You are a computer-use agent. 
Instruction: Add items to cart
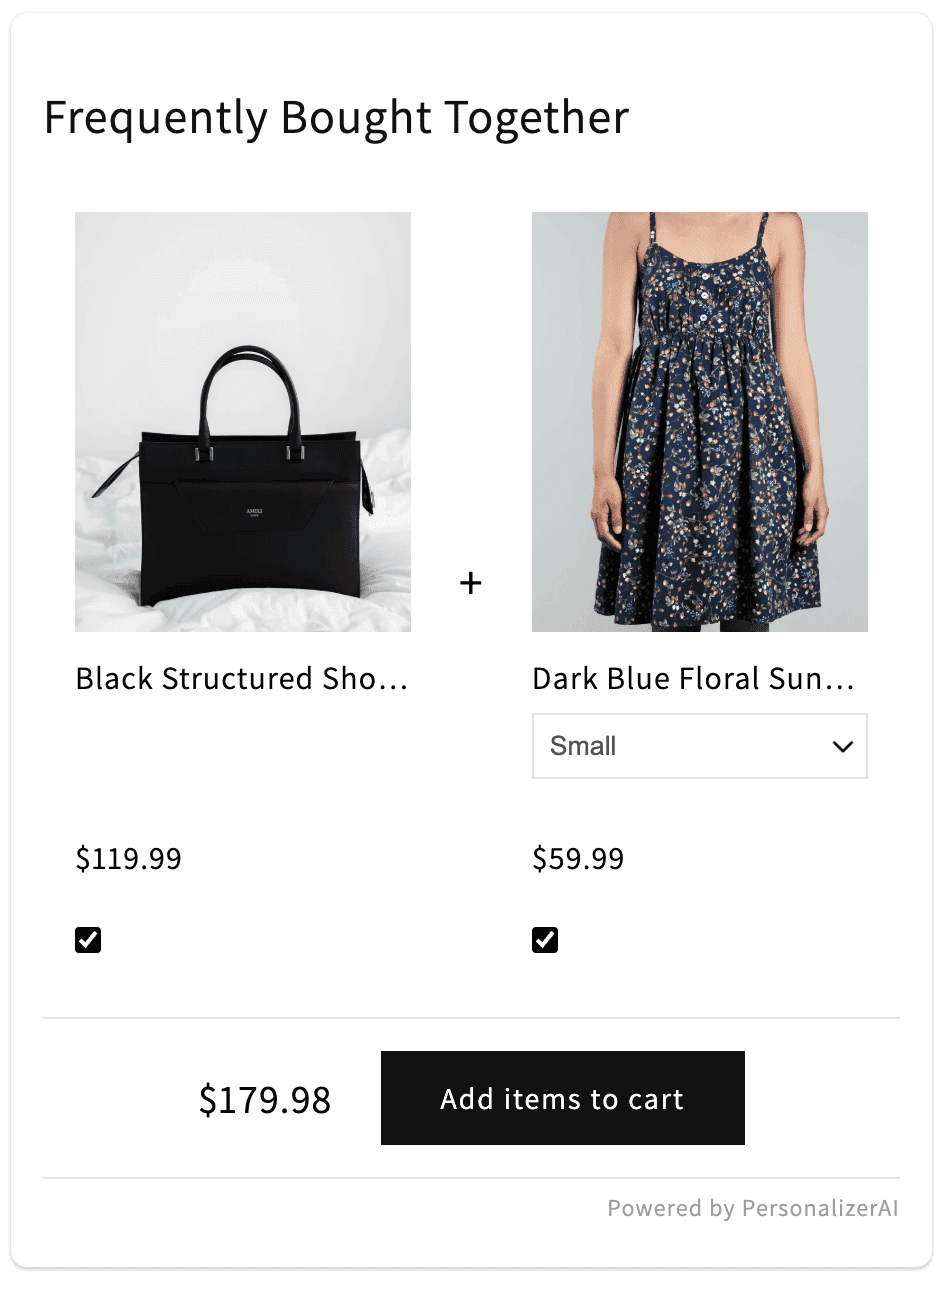pos(562,1098)
